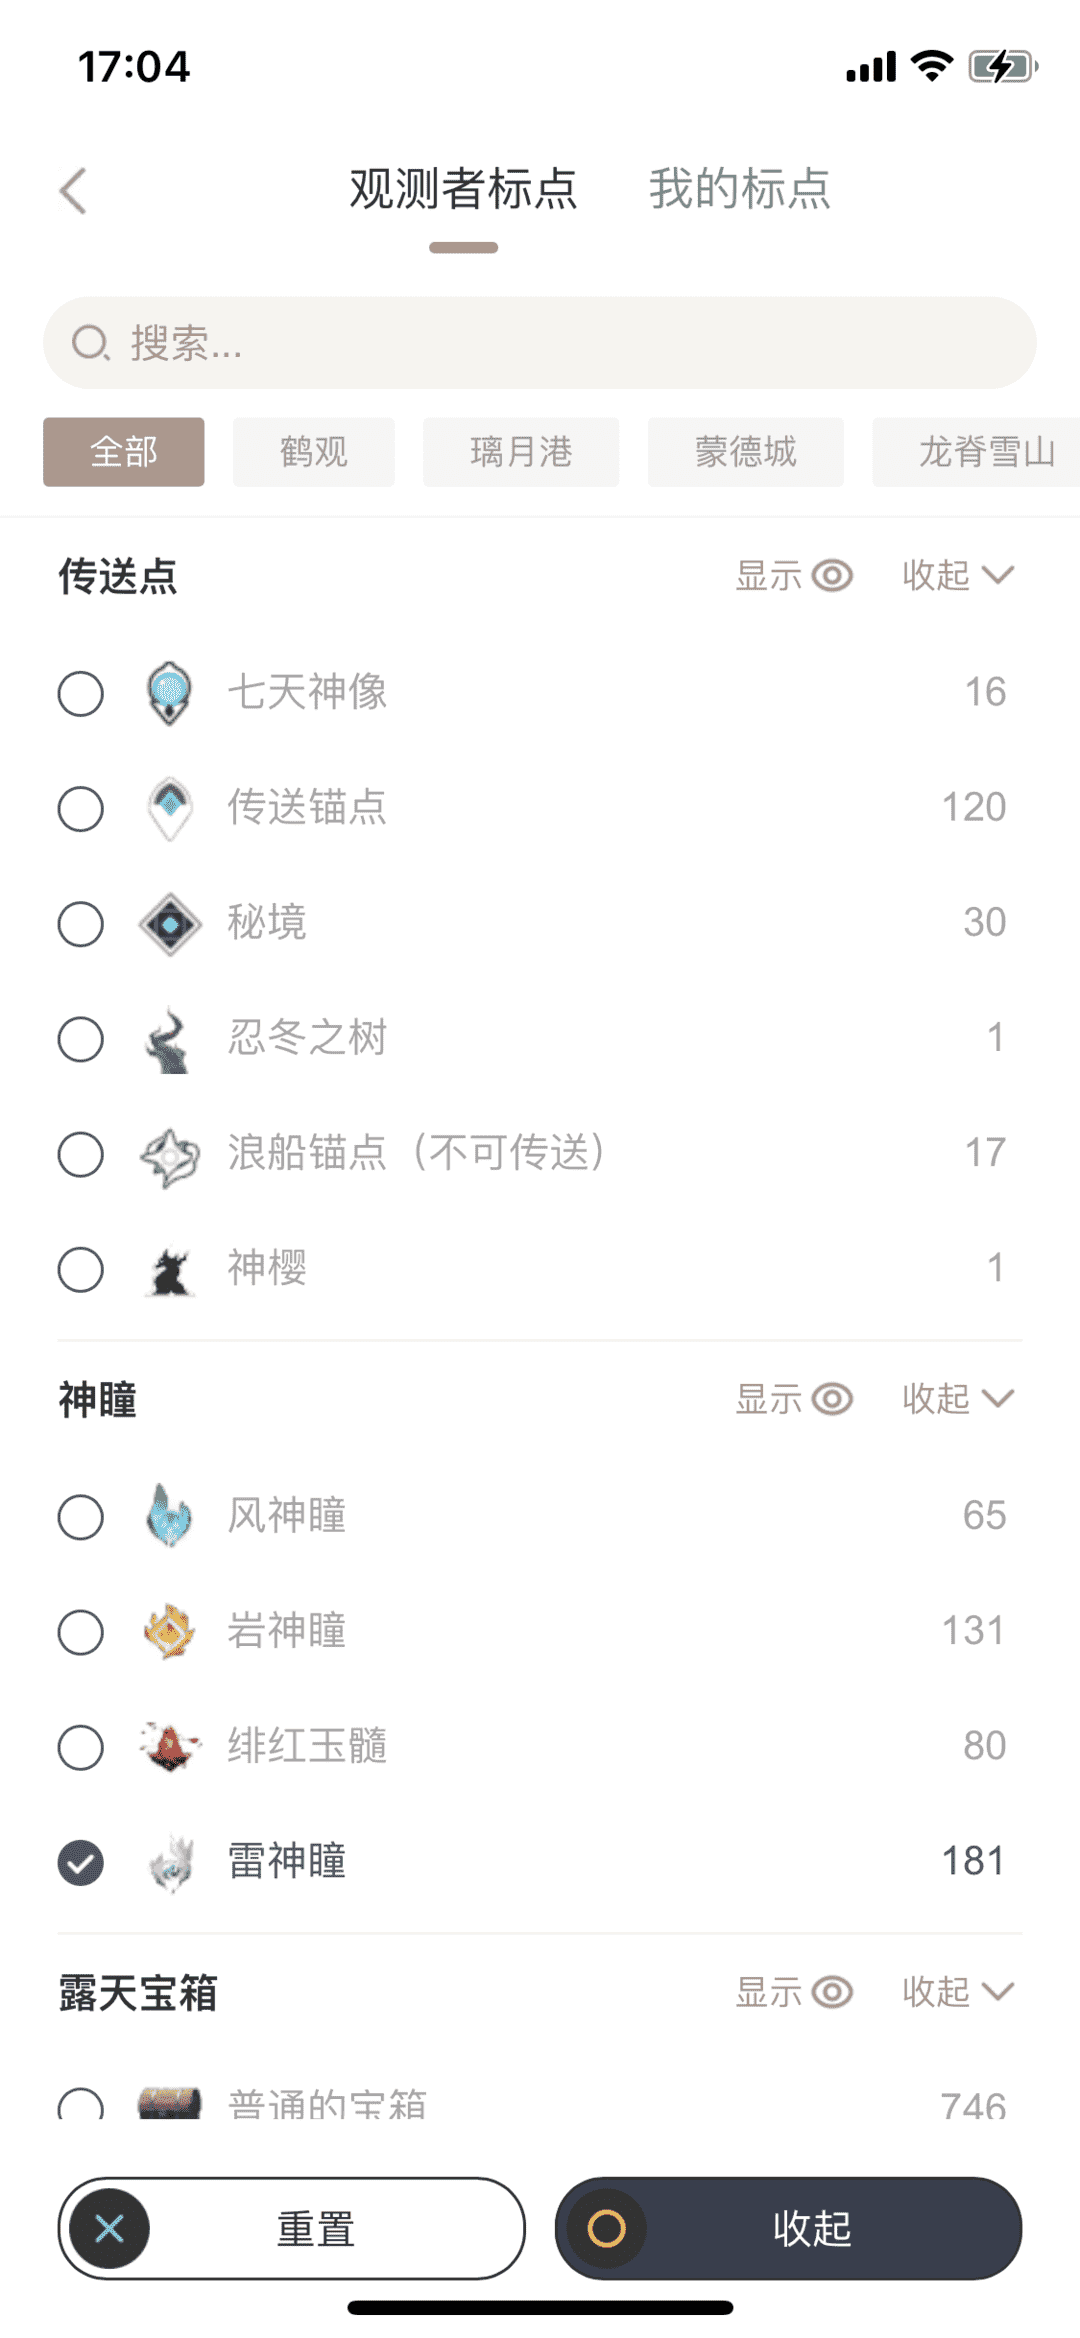This screenshot has height=2338, width=1080.
Task: Click the 绯红玉髓 crimson agate icon
Action: (169, 1747)
